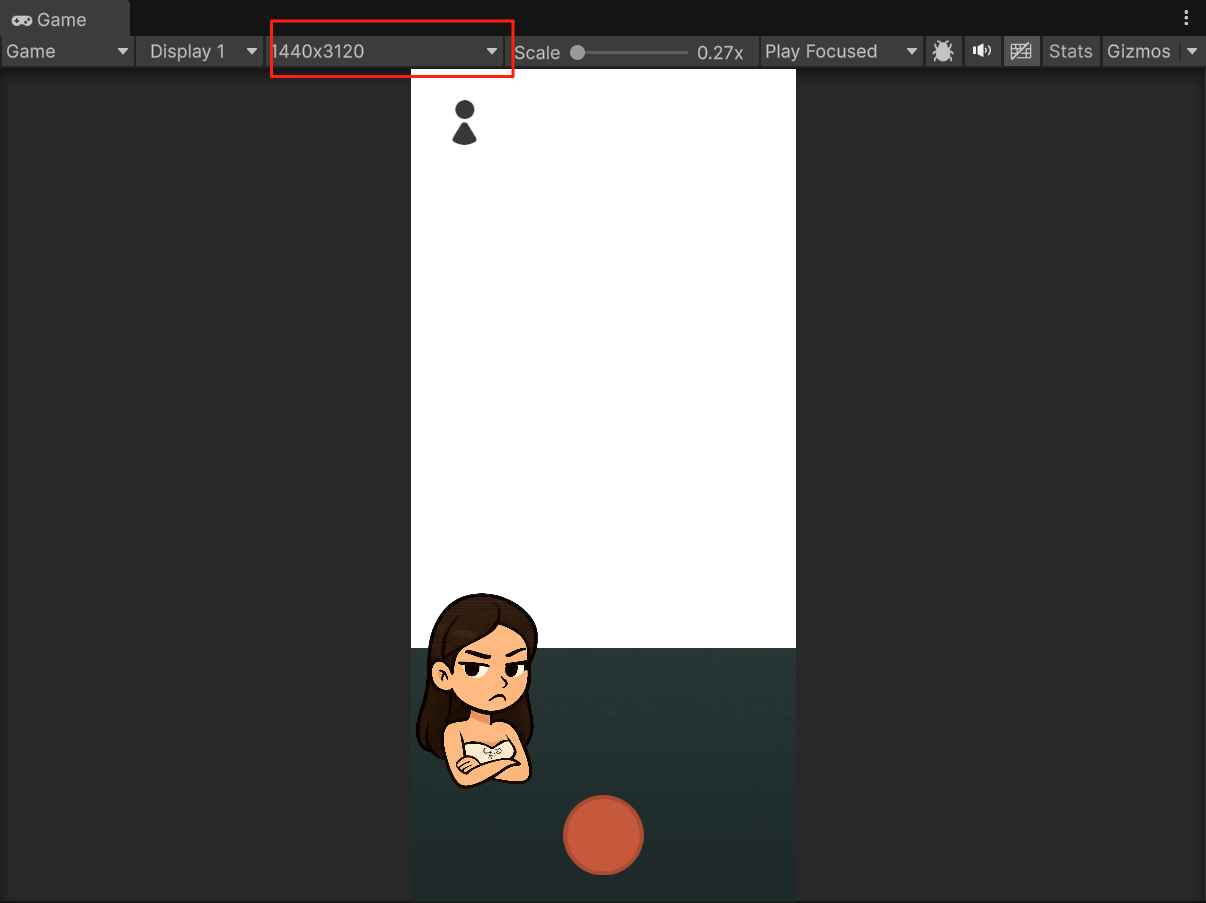Image resolution: width=1206 pixels, height=903 pixels.
Task: Click the gamepad icon on the Game tab
Action: 21,18
